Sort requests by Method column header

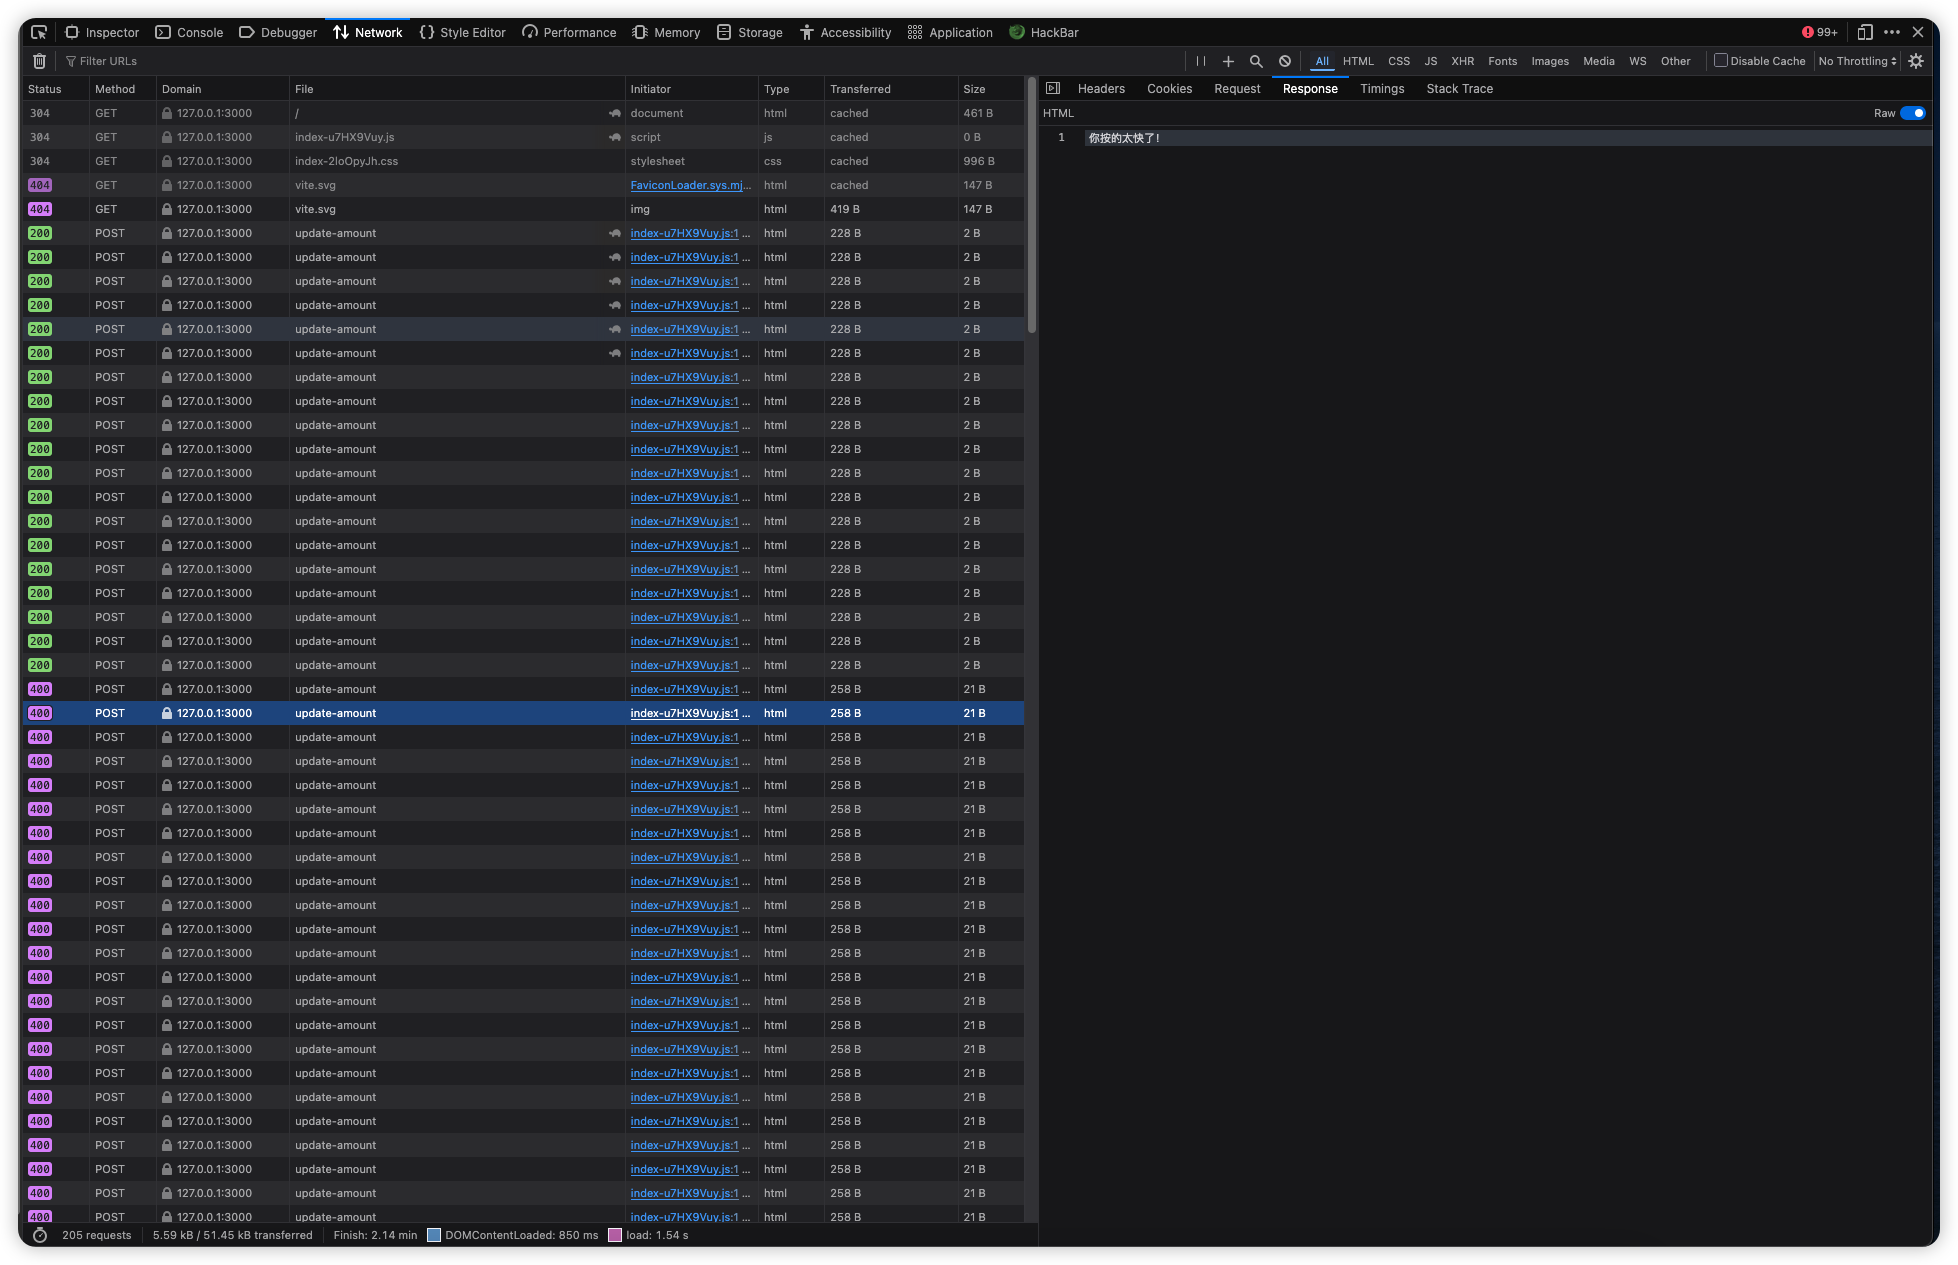tap(122, 89)
